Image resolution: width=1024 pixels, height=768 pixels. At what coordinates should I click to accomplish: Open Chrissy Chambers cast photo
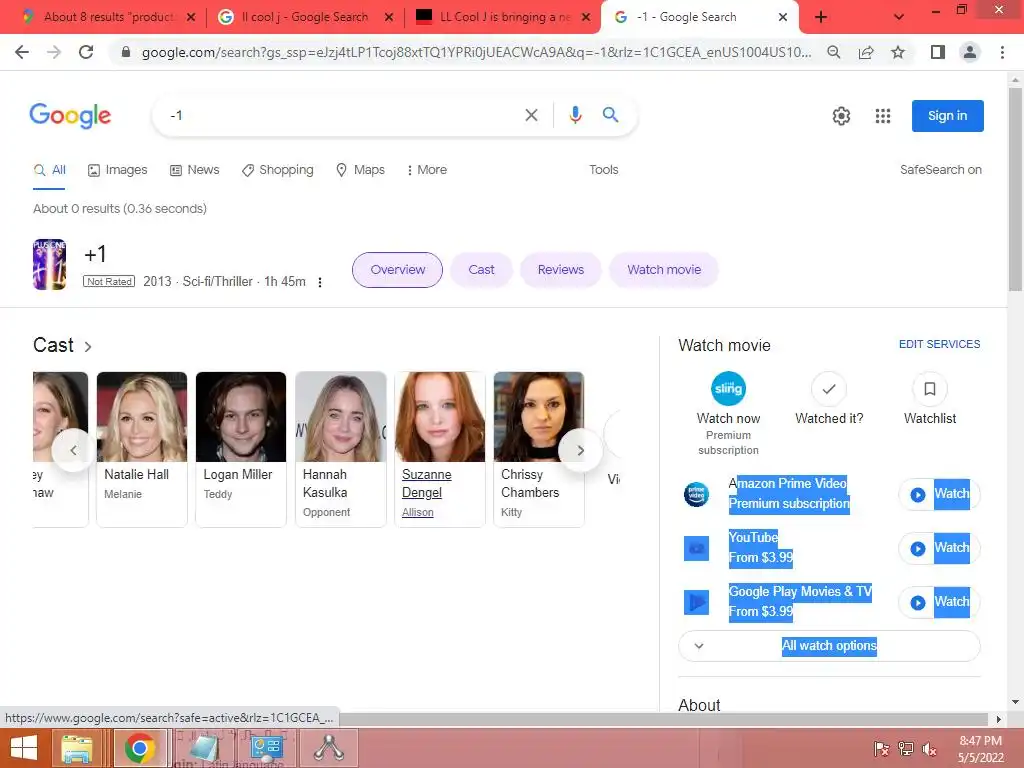(x=539, y=417)
